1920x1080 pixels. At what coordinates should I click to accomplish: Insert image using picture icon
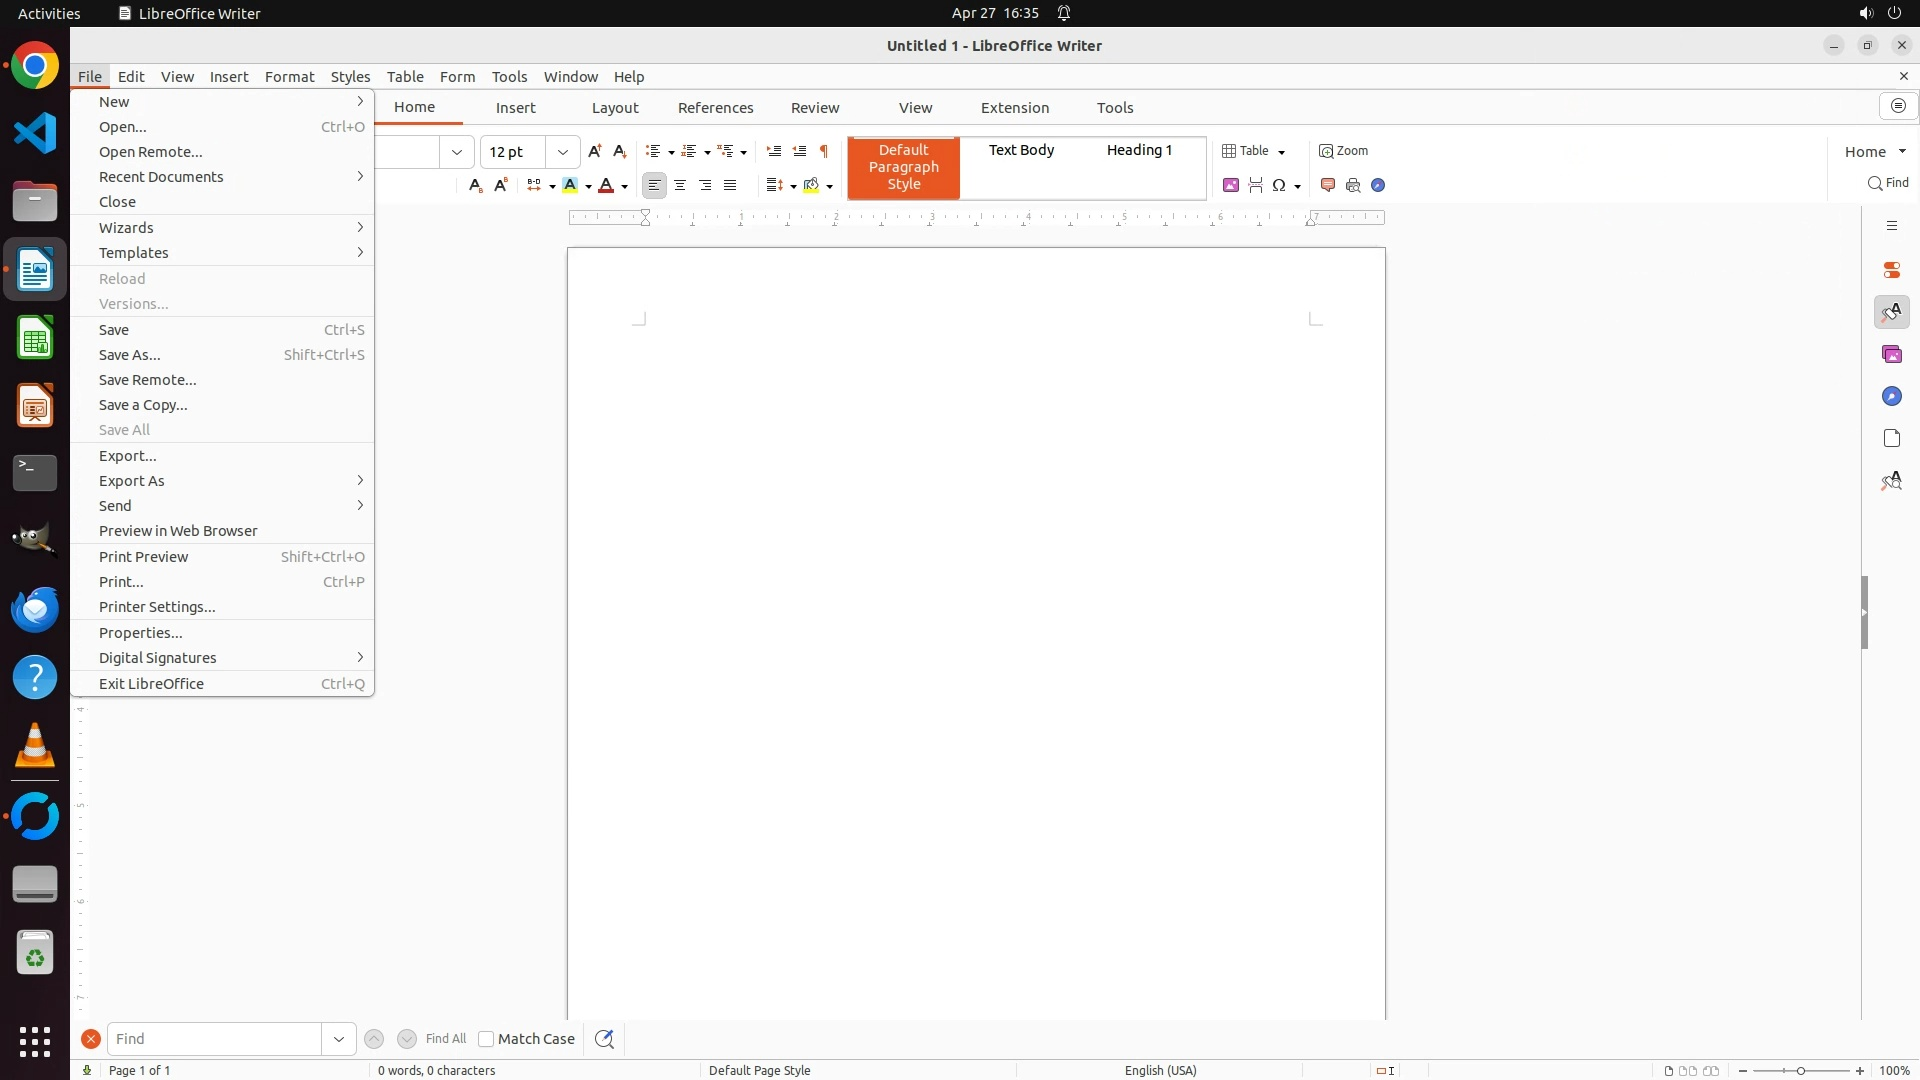click(1231, 185)
